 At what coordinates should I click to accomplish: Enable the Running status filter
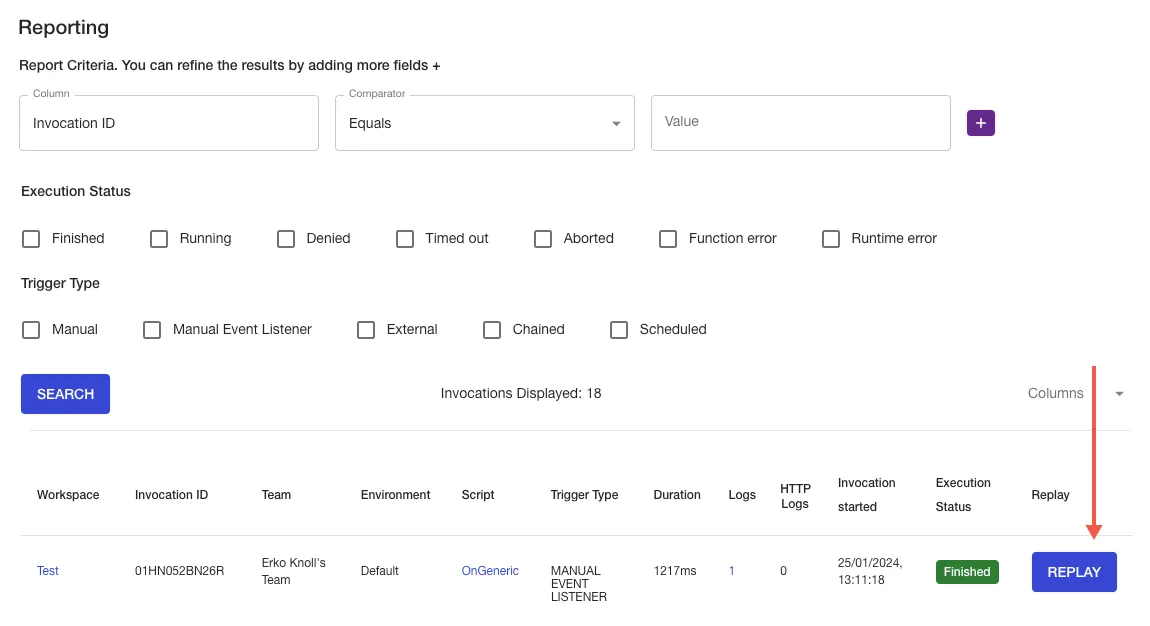pyautogui.click(x=159, y=239)
